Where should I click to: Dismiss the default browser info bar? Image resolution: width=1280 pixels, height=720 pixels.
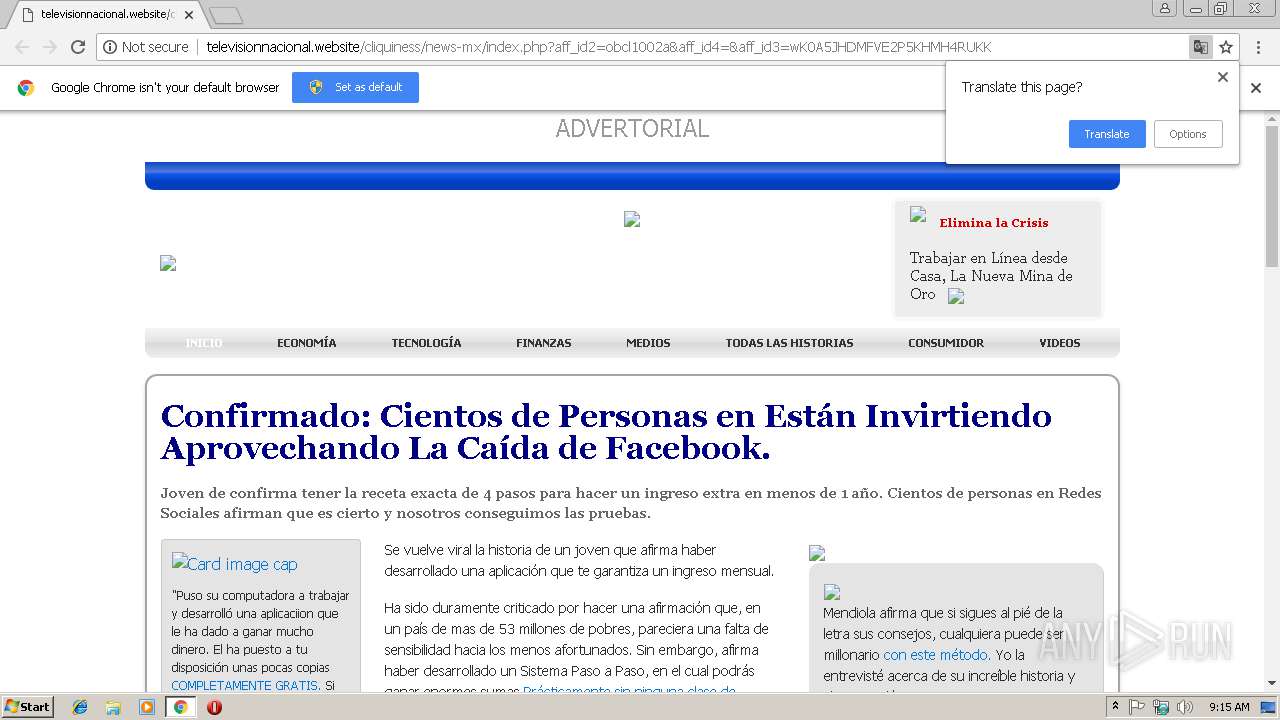pyautogui.click(x=1256, y=88)
